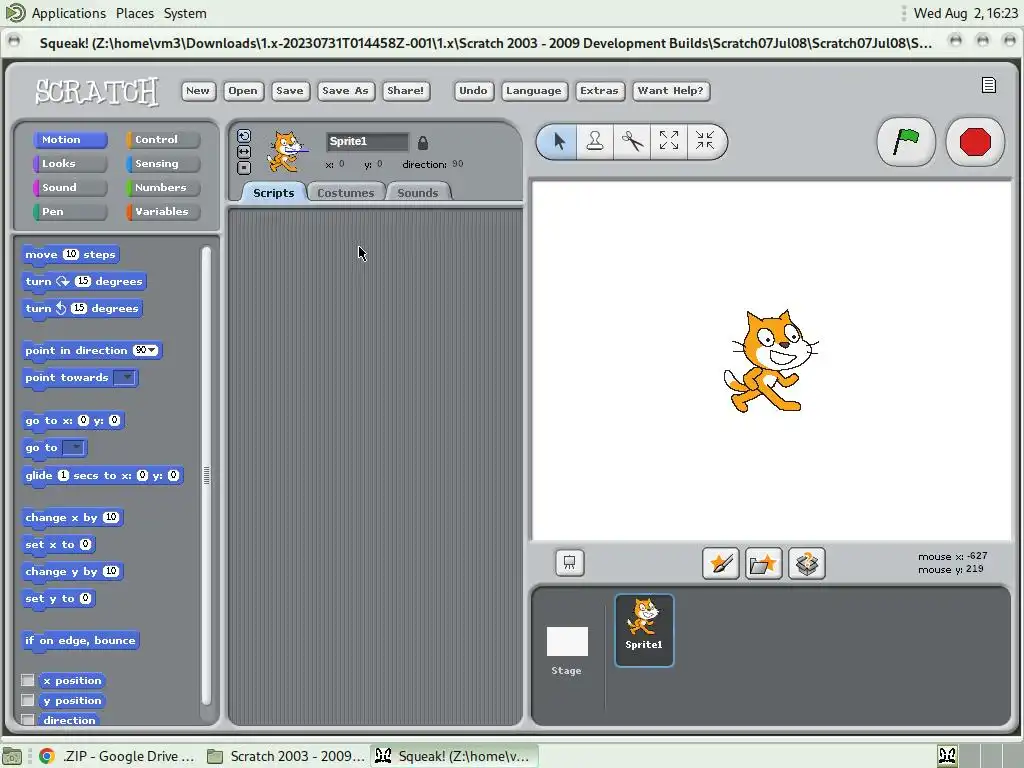
Task: Click the turn counterclockwise 15 degrees block
Action: click(x=82, y=308)
